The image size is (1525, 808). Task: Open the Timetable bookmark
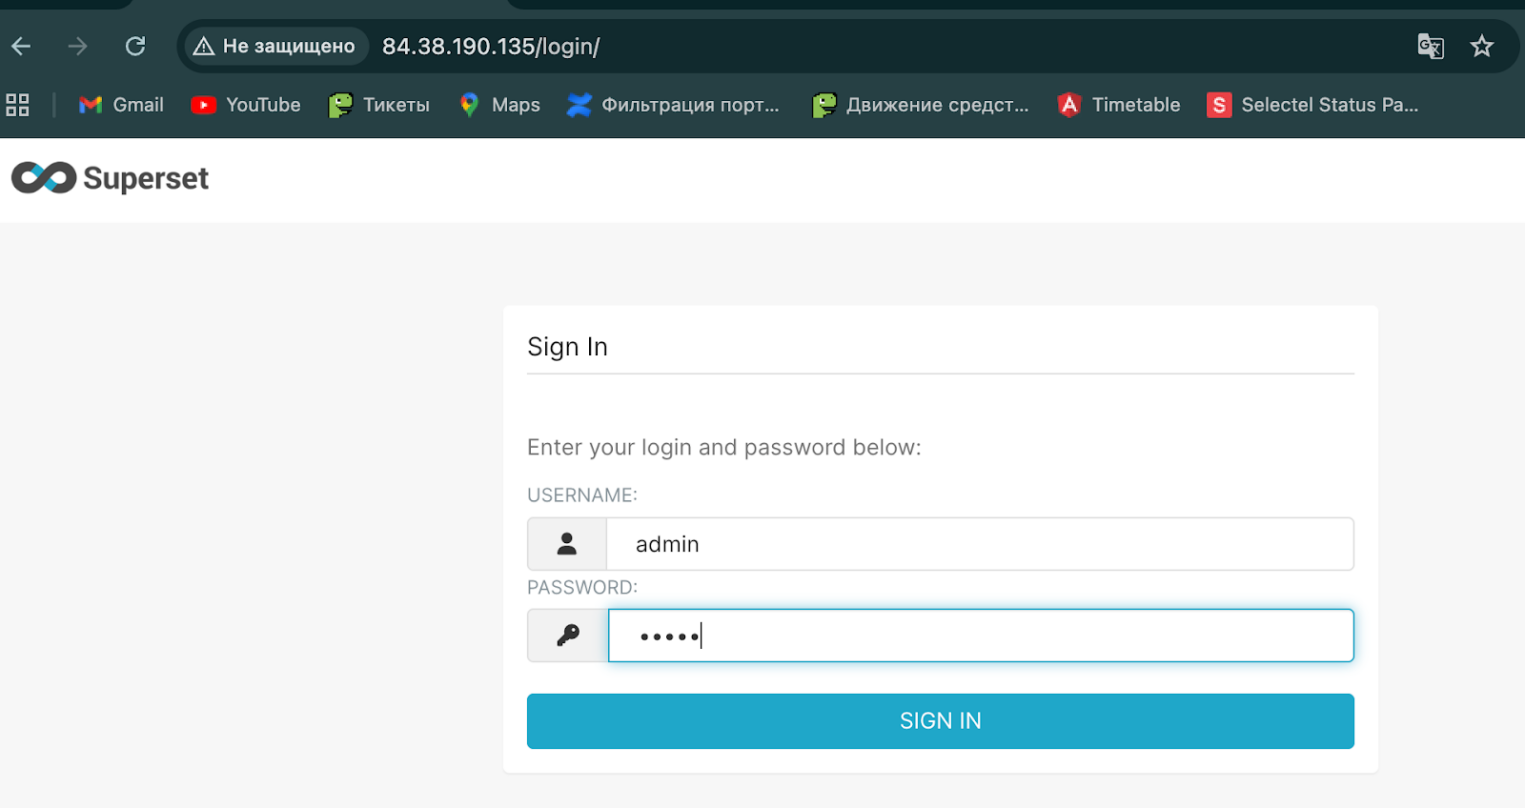[x=1119, y=105]
